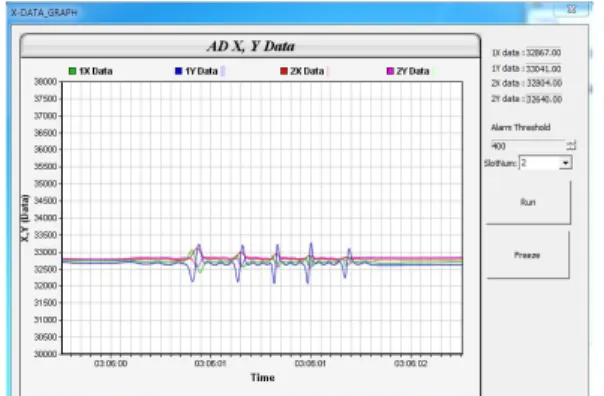The image size is (604, 396).
Task: Click the 03:06:02 time axis label
Action: (411, 364)
